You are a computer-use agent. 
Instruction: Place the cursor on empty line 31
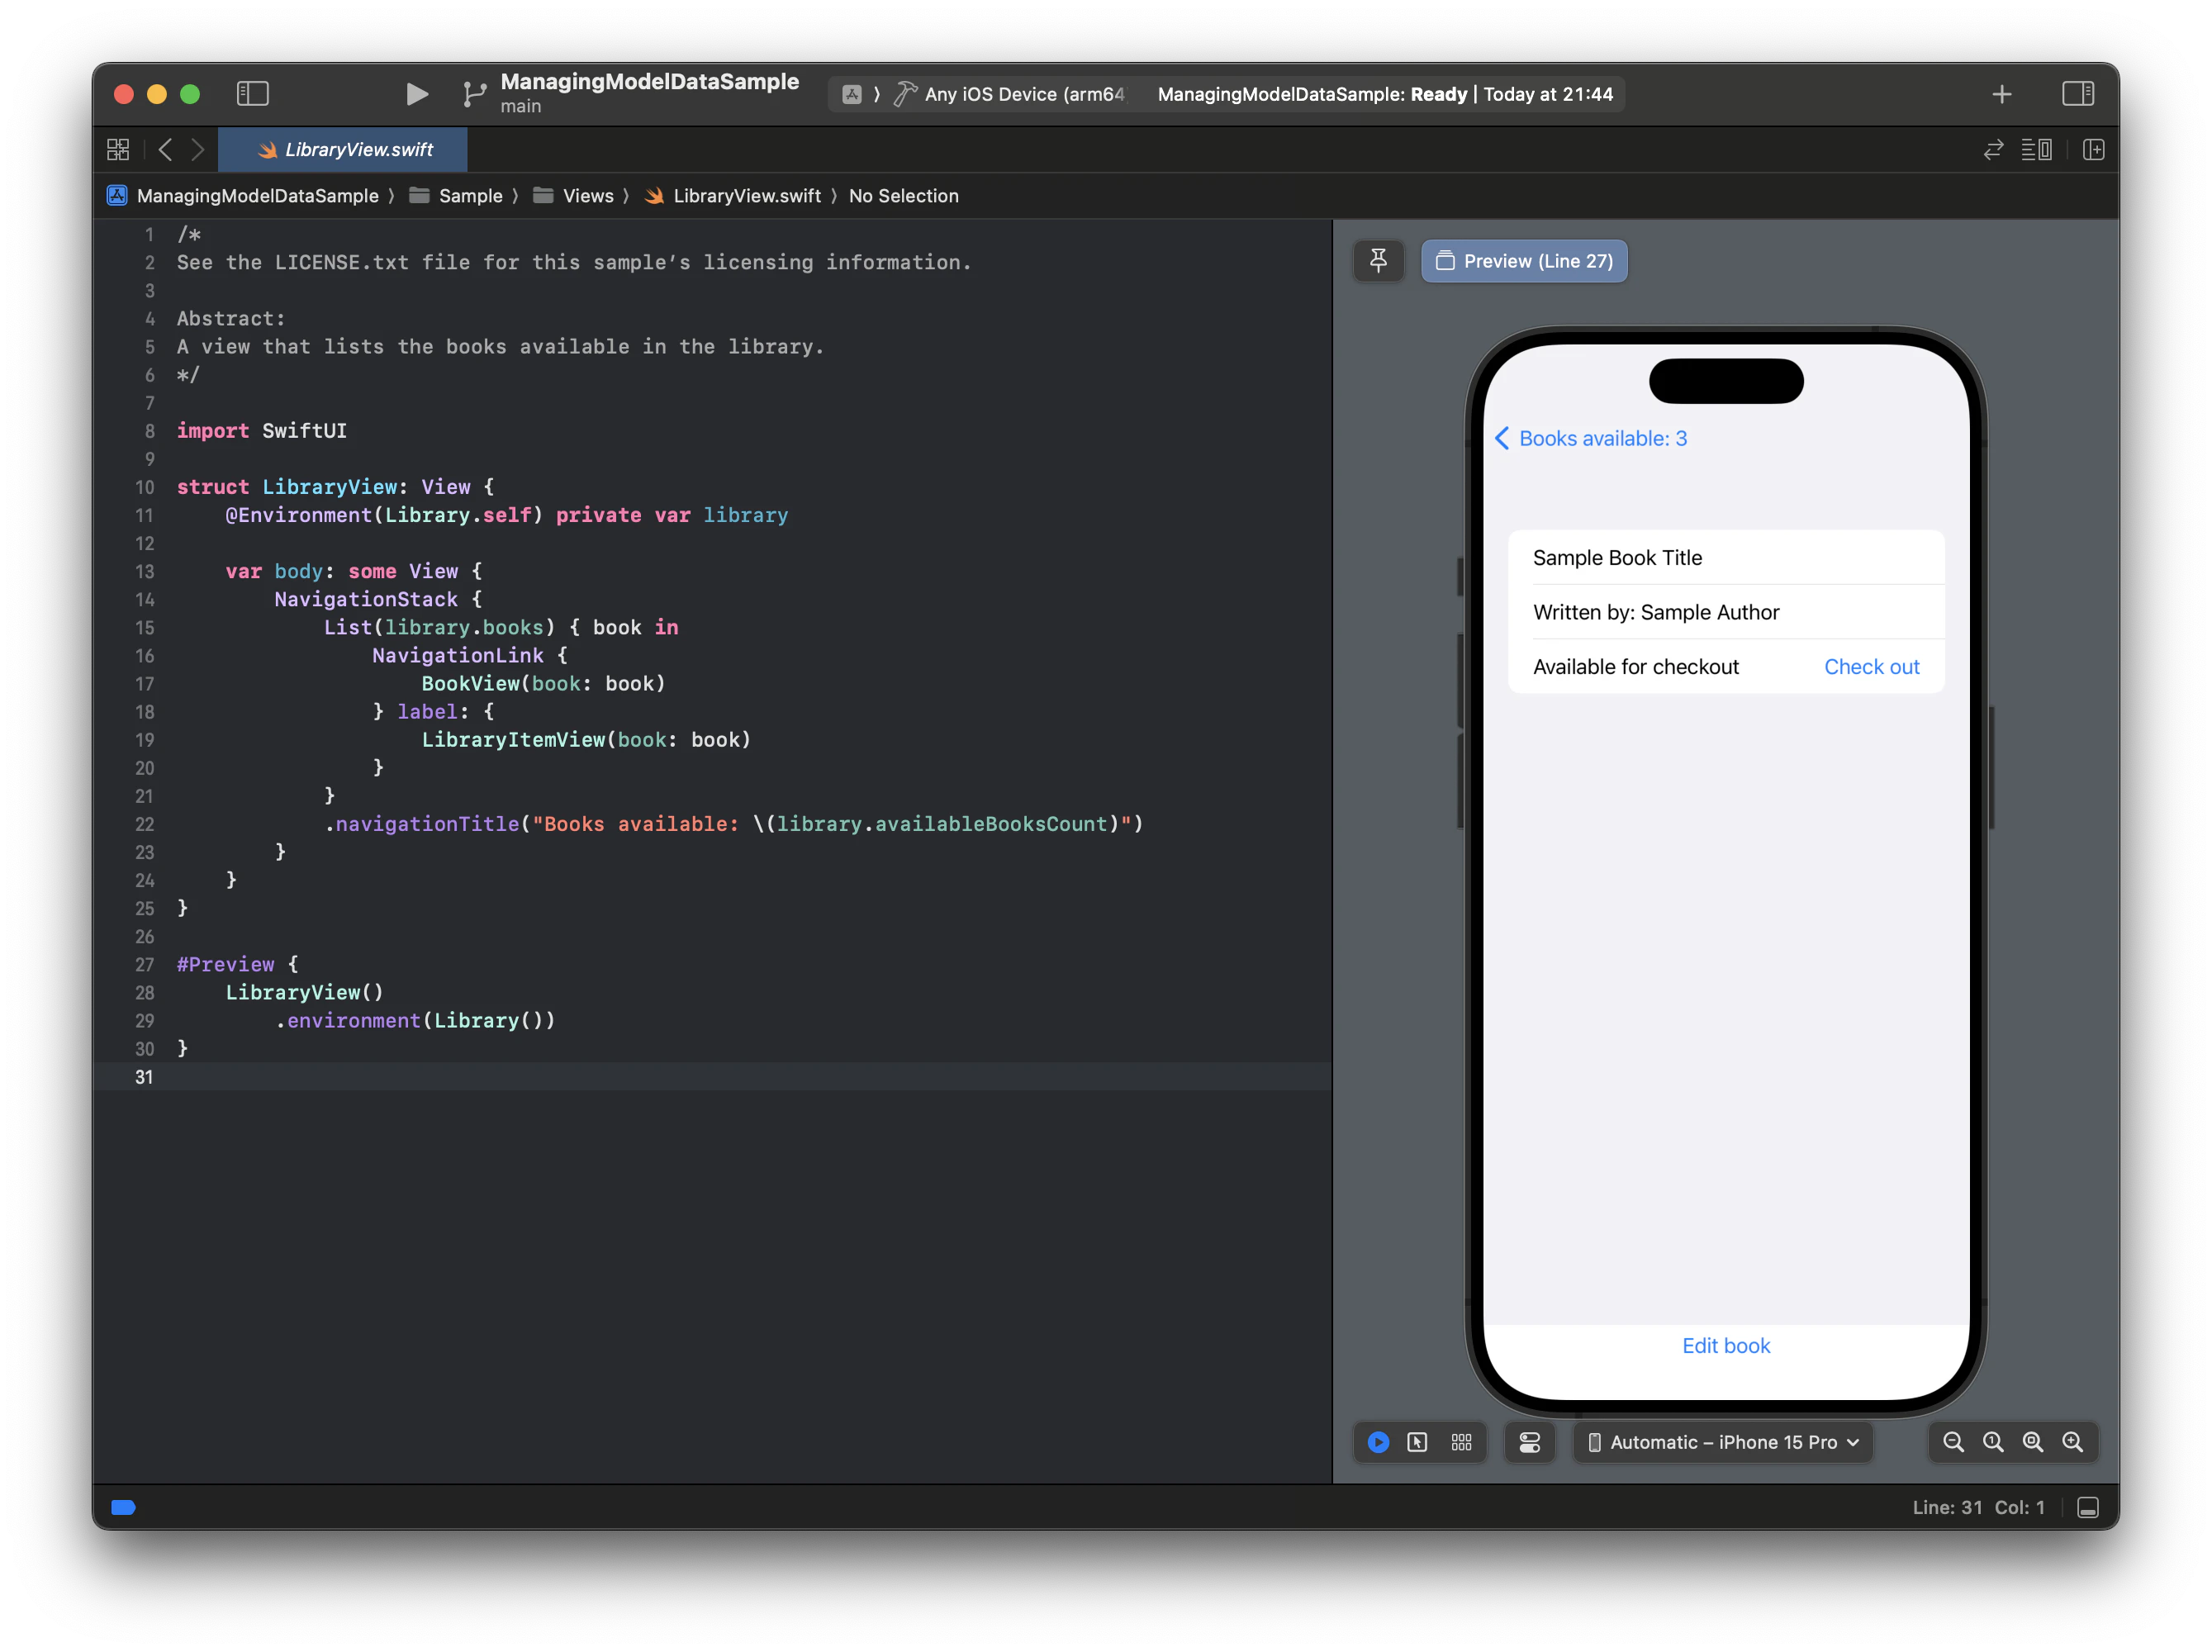tap(750, 1077)
